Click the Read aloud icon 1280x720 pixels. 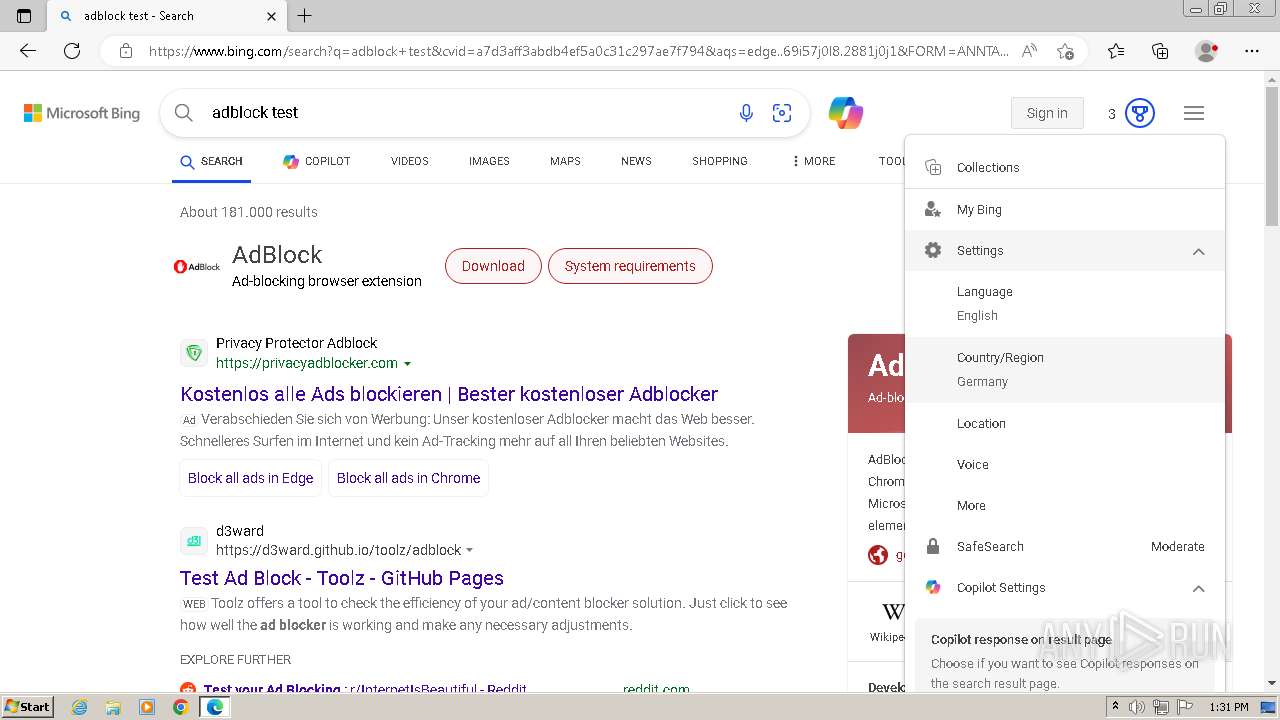1029,51
